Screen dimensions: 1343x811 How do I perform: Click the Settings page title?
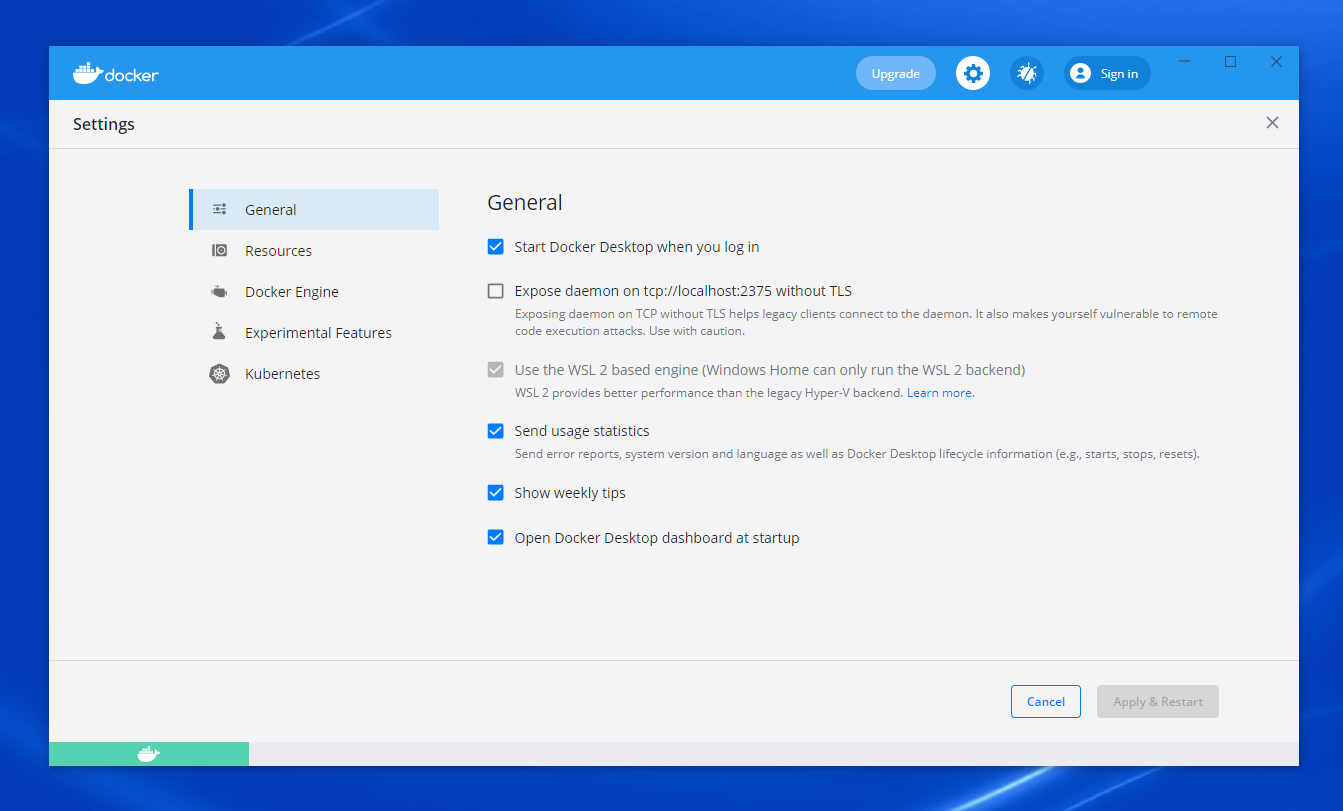point(104,124)
